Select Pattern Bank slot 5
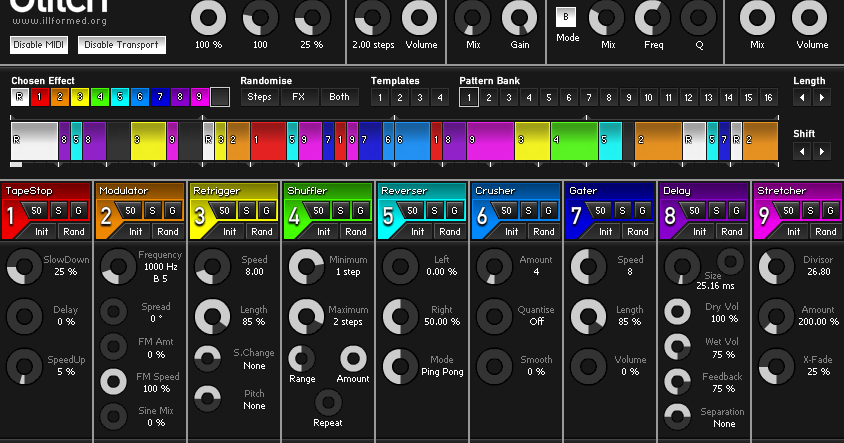 (549, 97)
